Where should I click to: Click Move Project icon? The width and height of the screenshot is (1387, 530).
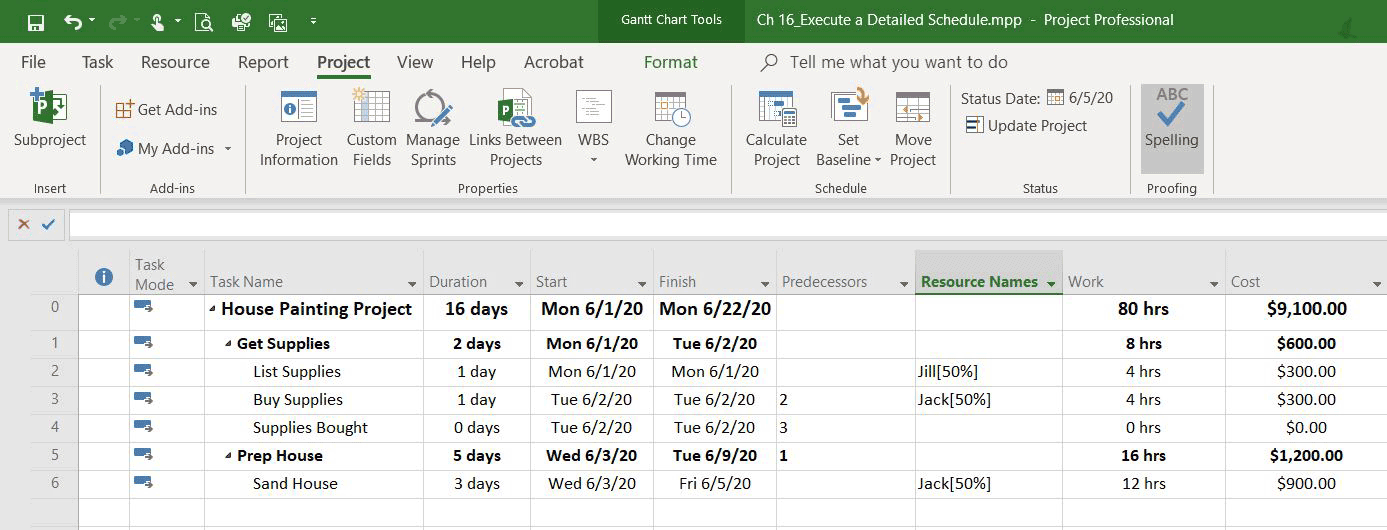point(912,107)
